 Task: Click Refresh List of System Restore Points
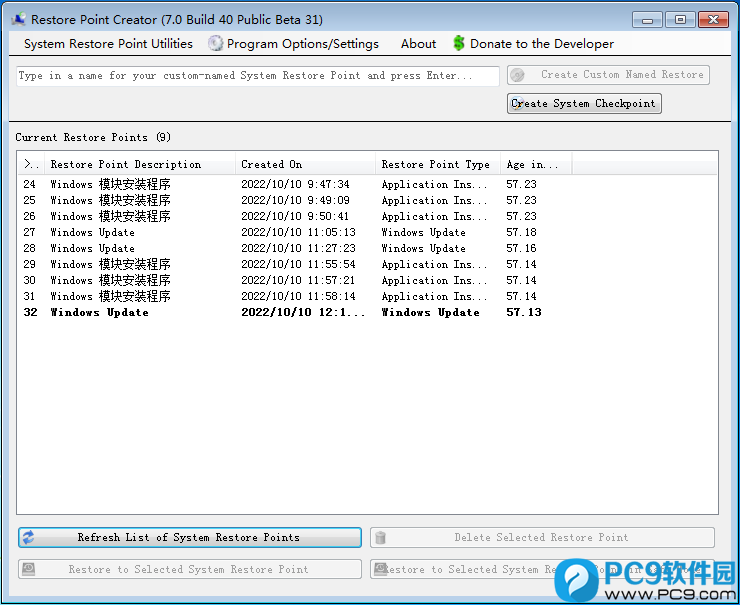click(x=190, y=538)
